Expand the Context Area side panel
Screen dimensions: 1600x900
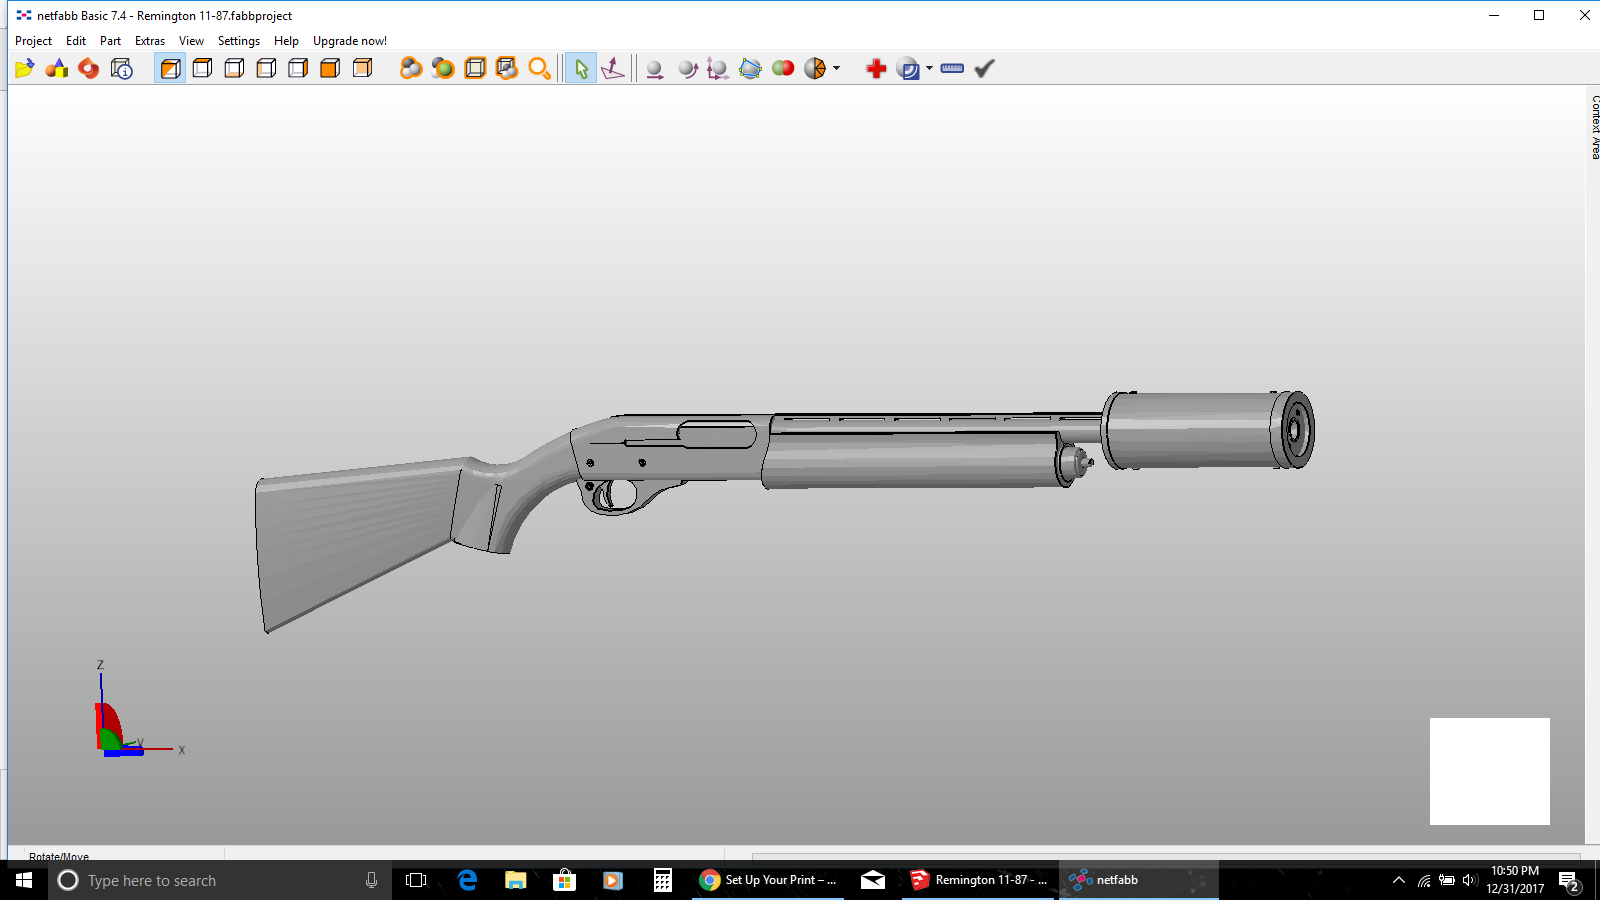[x=1594, y=127]
